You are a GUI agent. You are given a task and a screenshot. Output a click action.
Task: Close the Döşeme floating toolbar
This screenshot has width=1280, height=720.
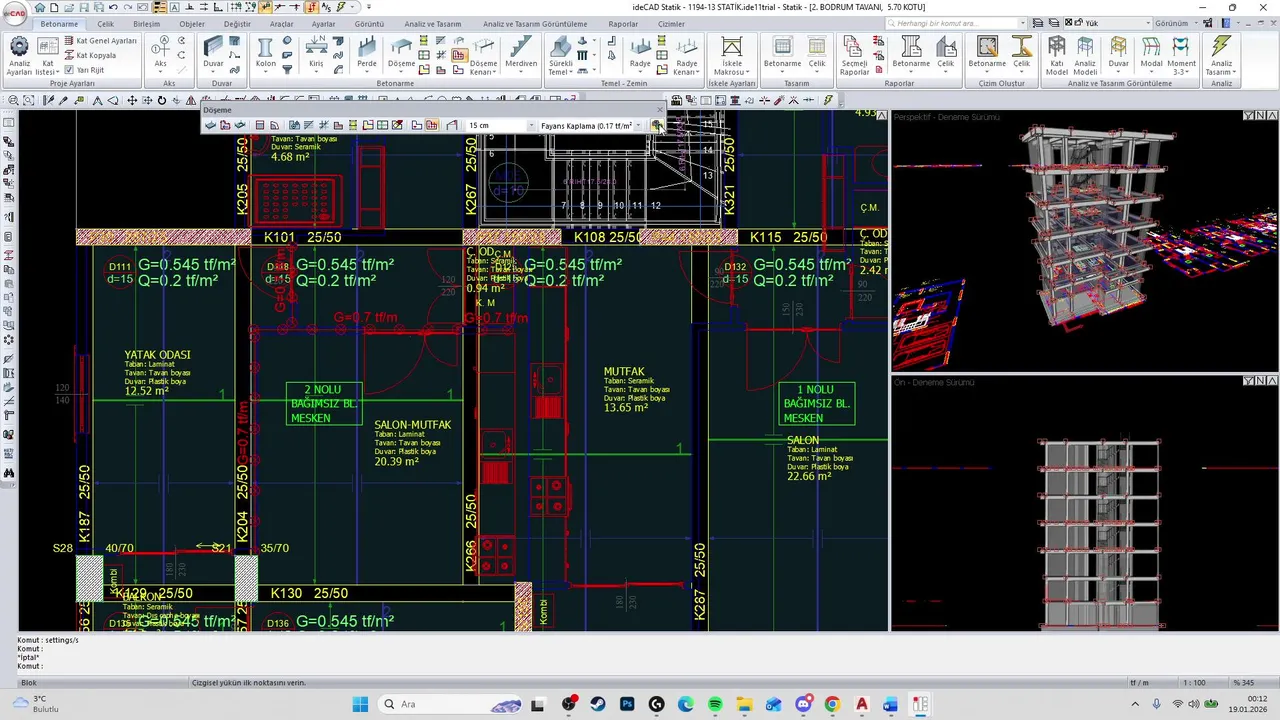[x=659, y=110]
